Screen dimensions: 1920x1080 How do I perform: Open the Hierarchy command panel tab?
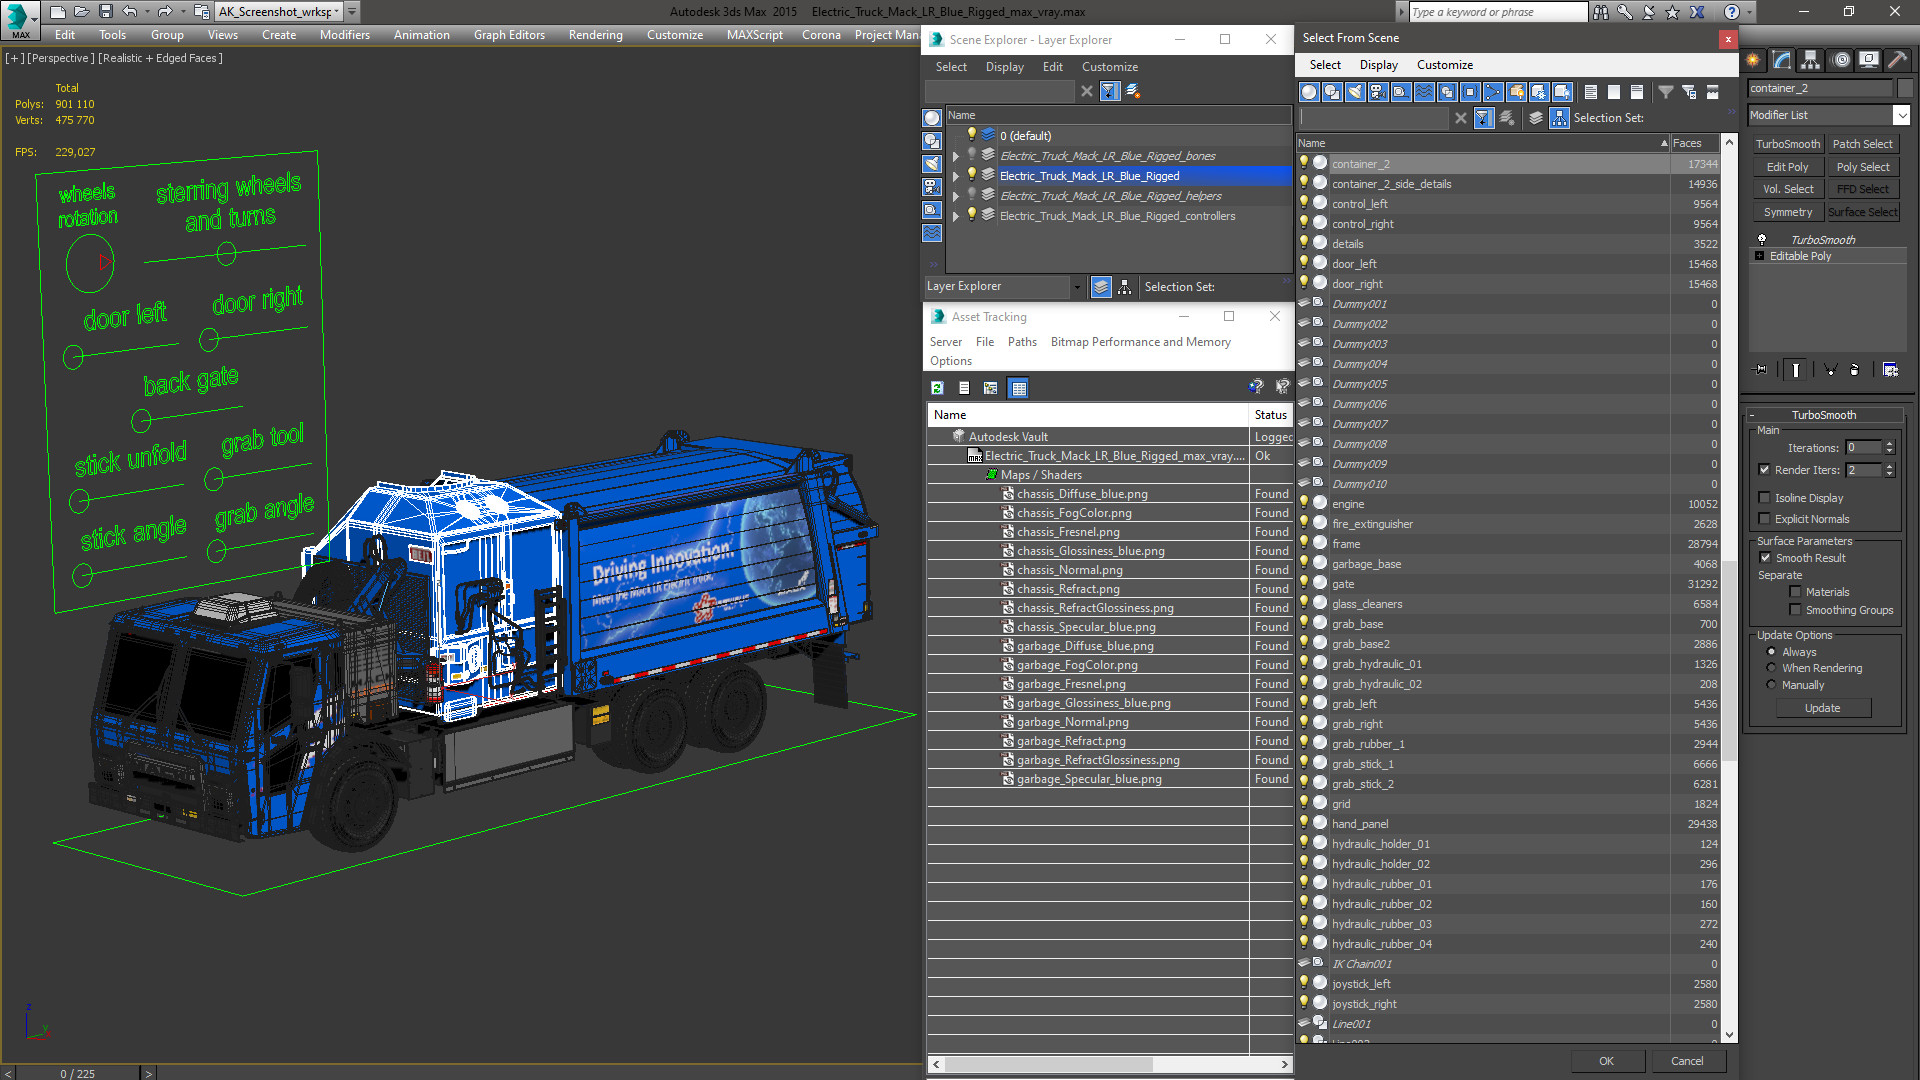click(x=1811, y=60)
